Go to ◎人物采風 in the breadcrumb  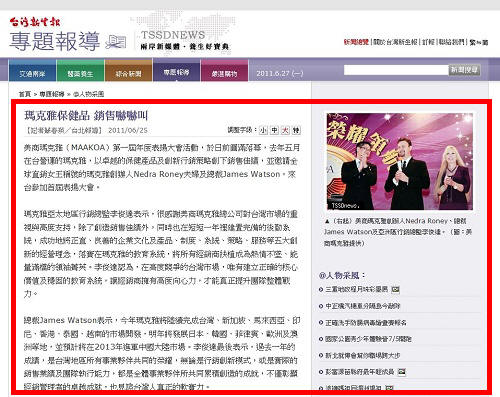point(88,94)
